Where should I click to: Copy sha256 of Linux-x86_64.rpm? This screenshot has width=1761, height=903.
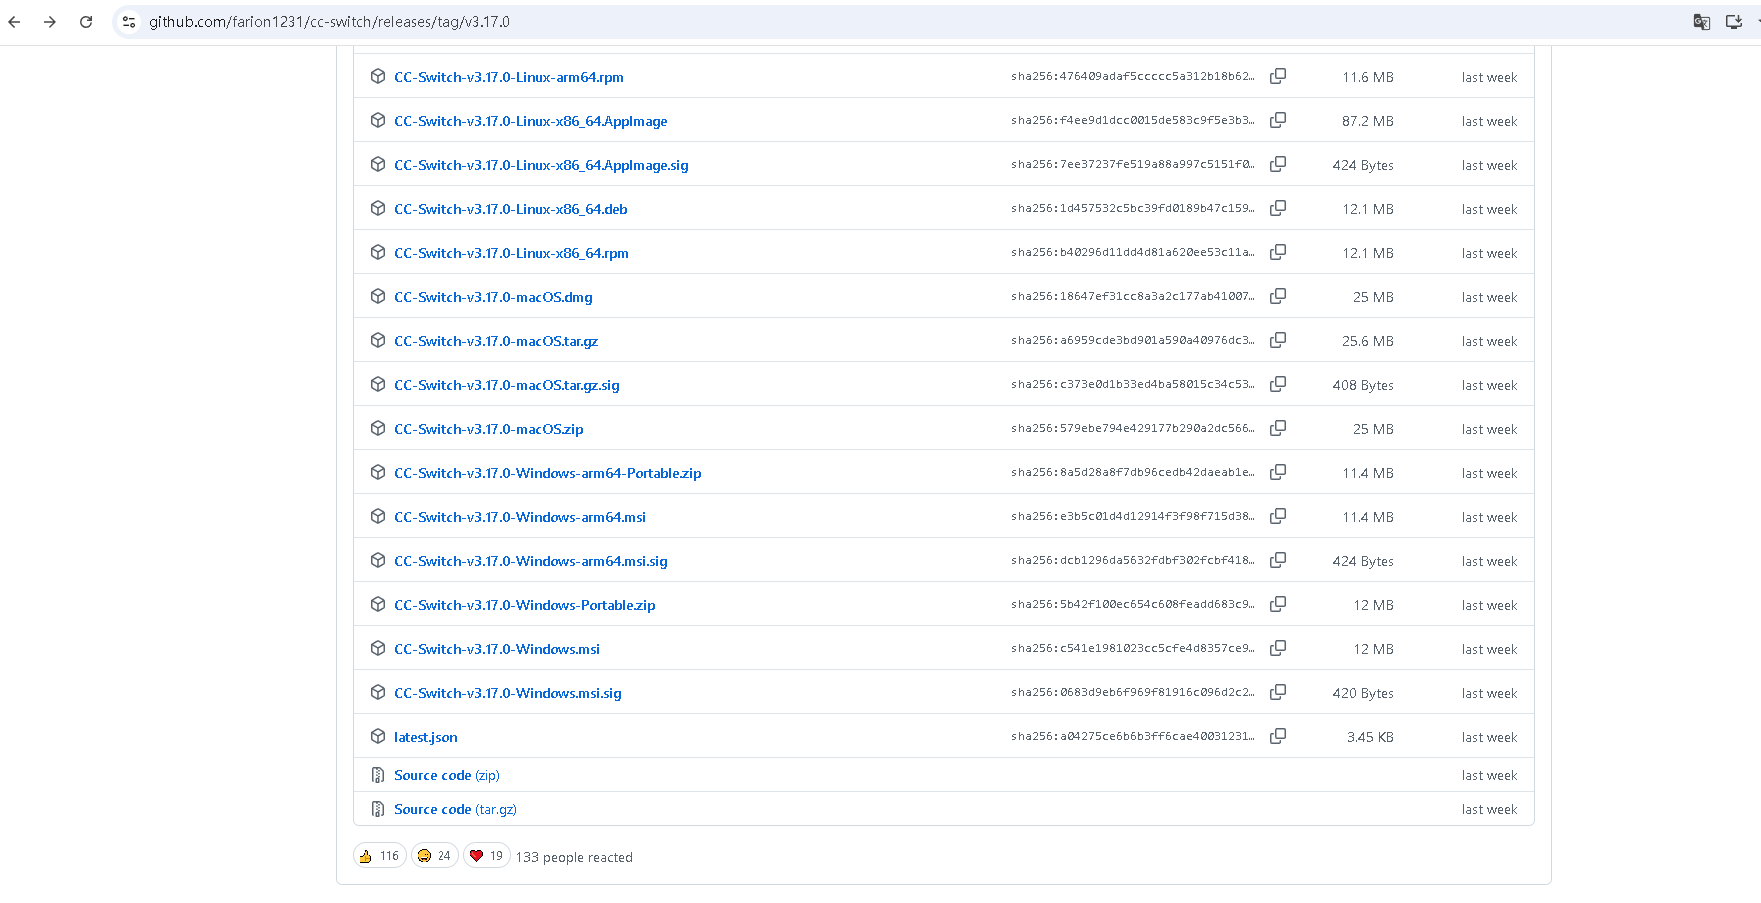1278,252
